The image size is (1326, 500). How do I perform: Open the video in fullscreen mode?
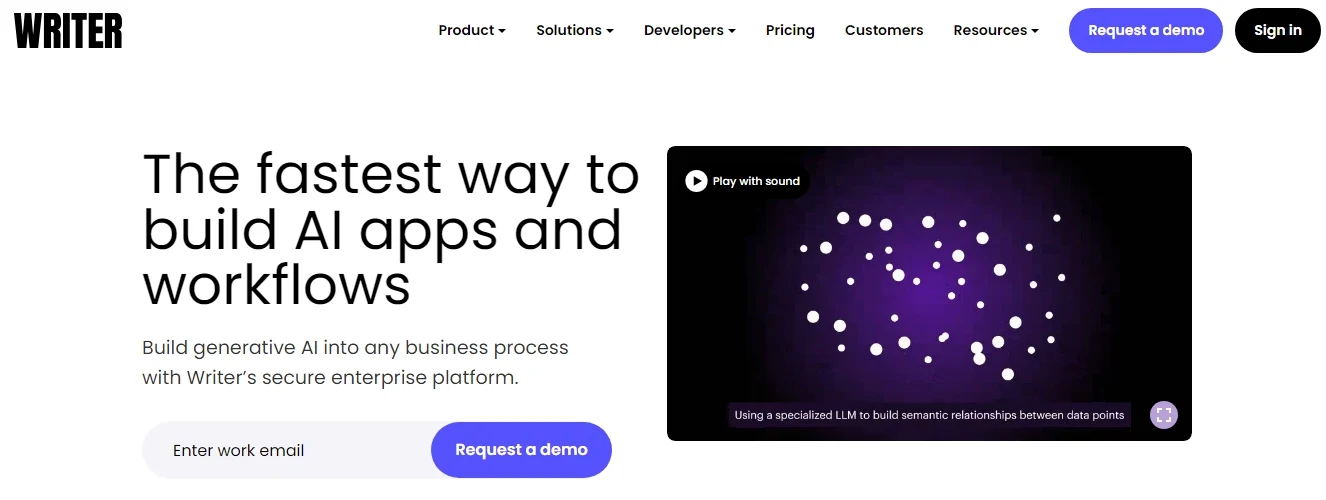pos(1163,414)
